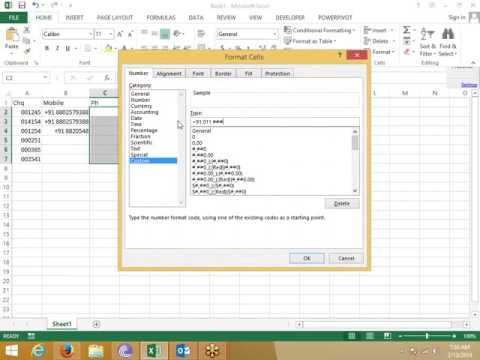Select Percentage in the Category list
The height and width of the screenshot is (360, 480).
click(144, 130)
